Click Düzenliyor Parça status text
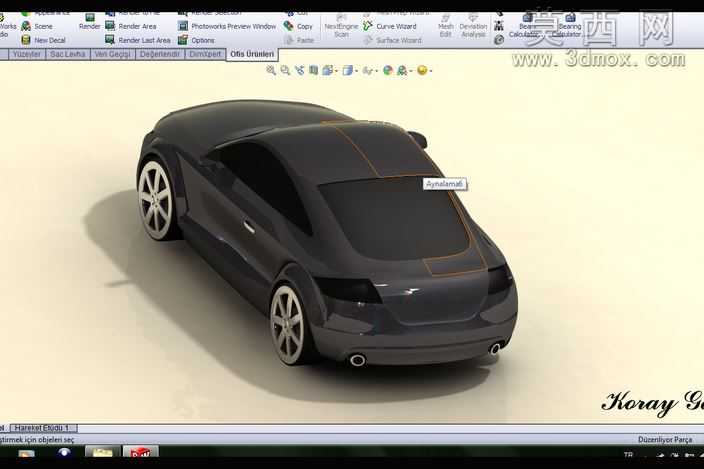This screenshot has height=469, width=704. tap(664, 440)
